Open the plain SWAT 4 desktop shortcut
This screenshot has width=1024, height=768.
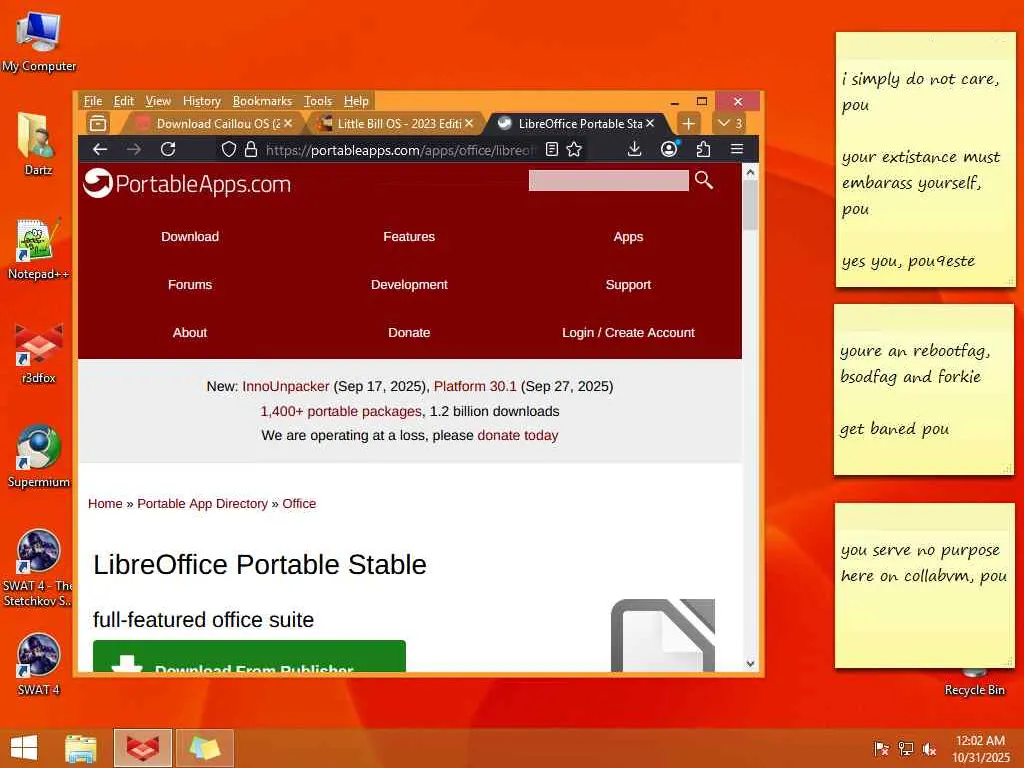[x=38, y=664]
